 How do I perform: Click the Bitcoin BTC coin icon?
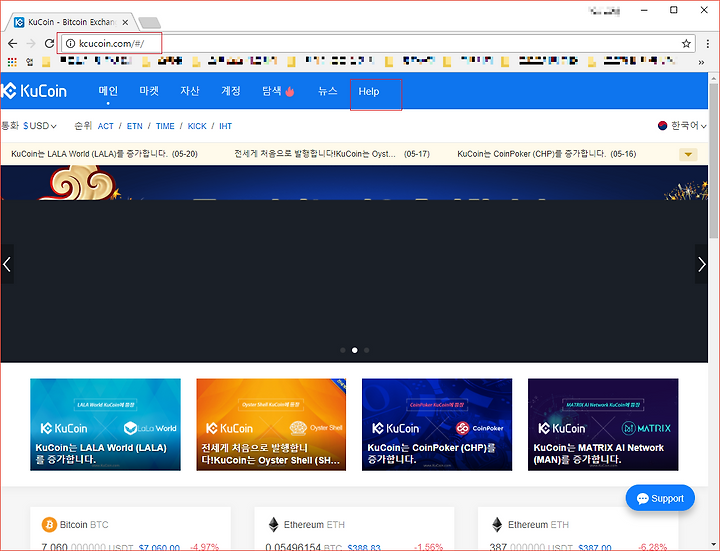(x=49, y=524)
